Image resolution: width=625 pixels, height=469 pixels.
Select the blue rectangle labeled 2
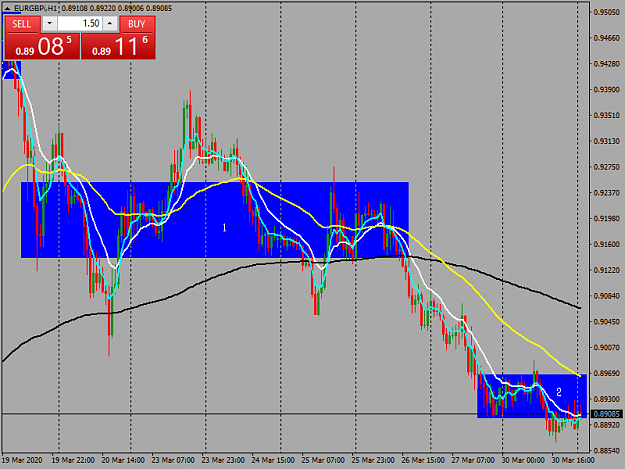pos(532,395)
